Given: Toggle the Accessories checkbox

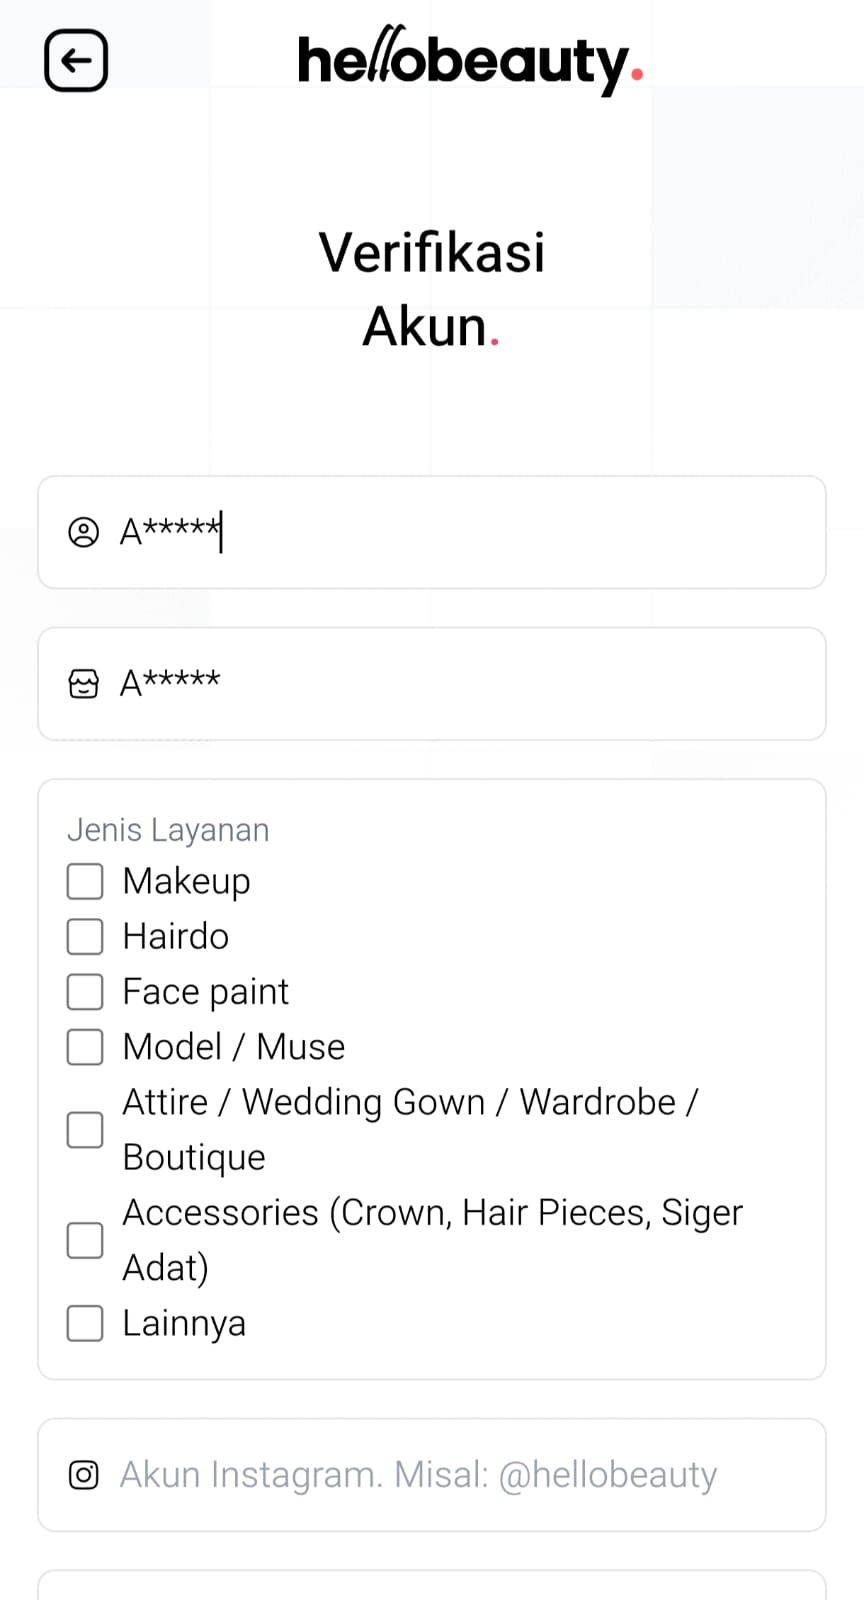Looking at the screenshot, I should [85, 1240].
